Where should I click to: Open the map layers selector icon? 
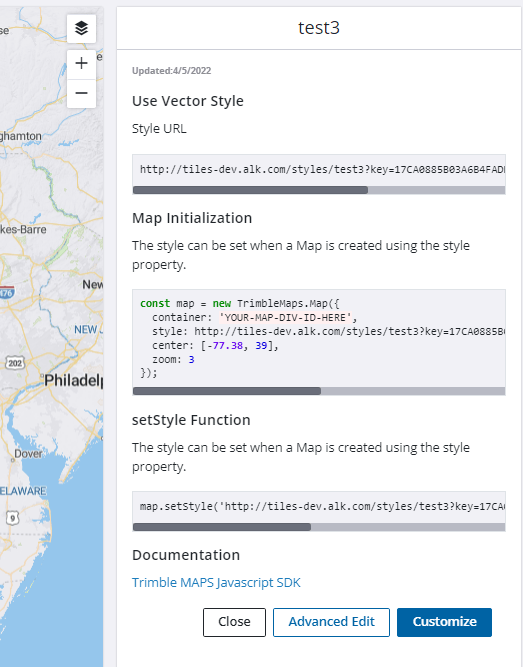(x=81, y=29)
